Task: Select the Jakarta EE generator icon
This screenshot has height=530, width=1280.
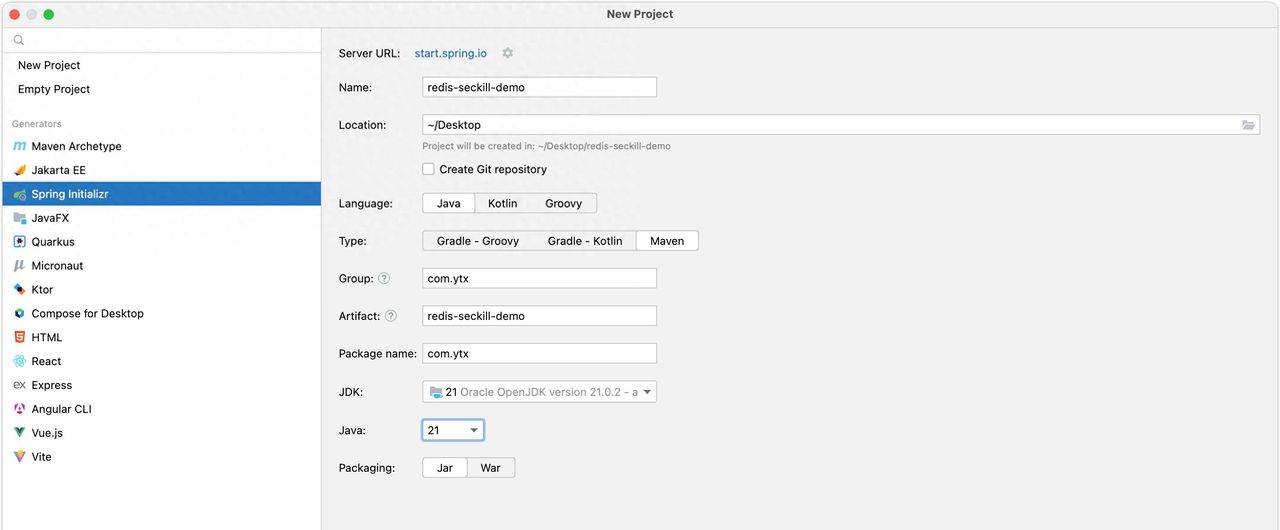Action: [19, 170]
